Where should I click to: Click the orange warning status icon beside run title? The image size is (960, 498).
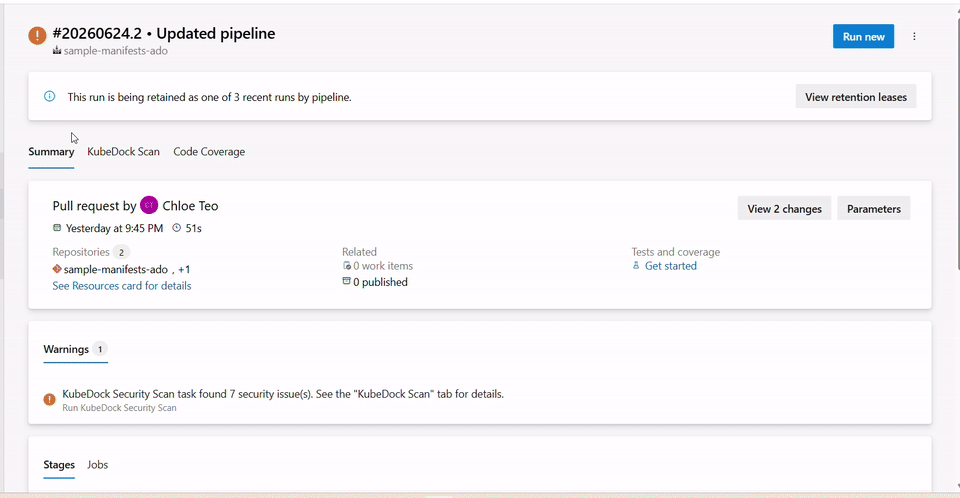(37, 36)
